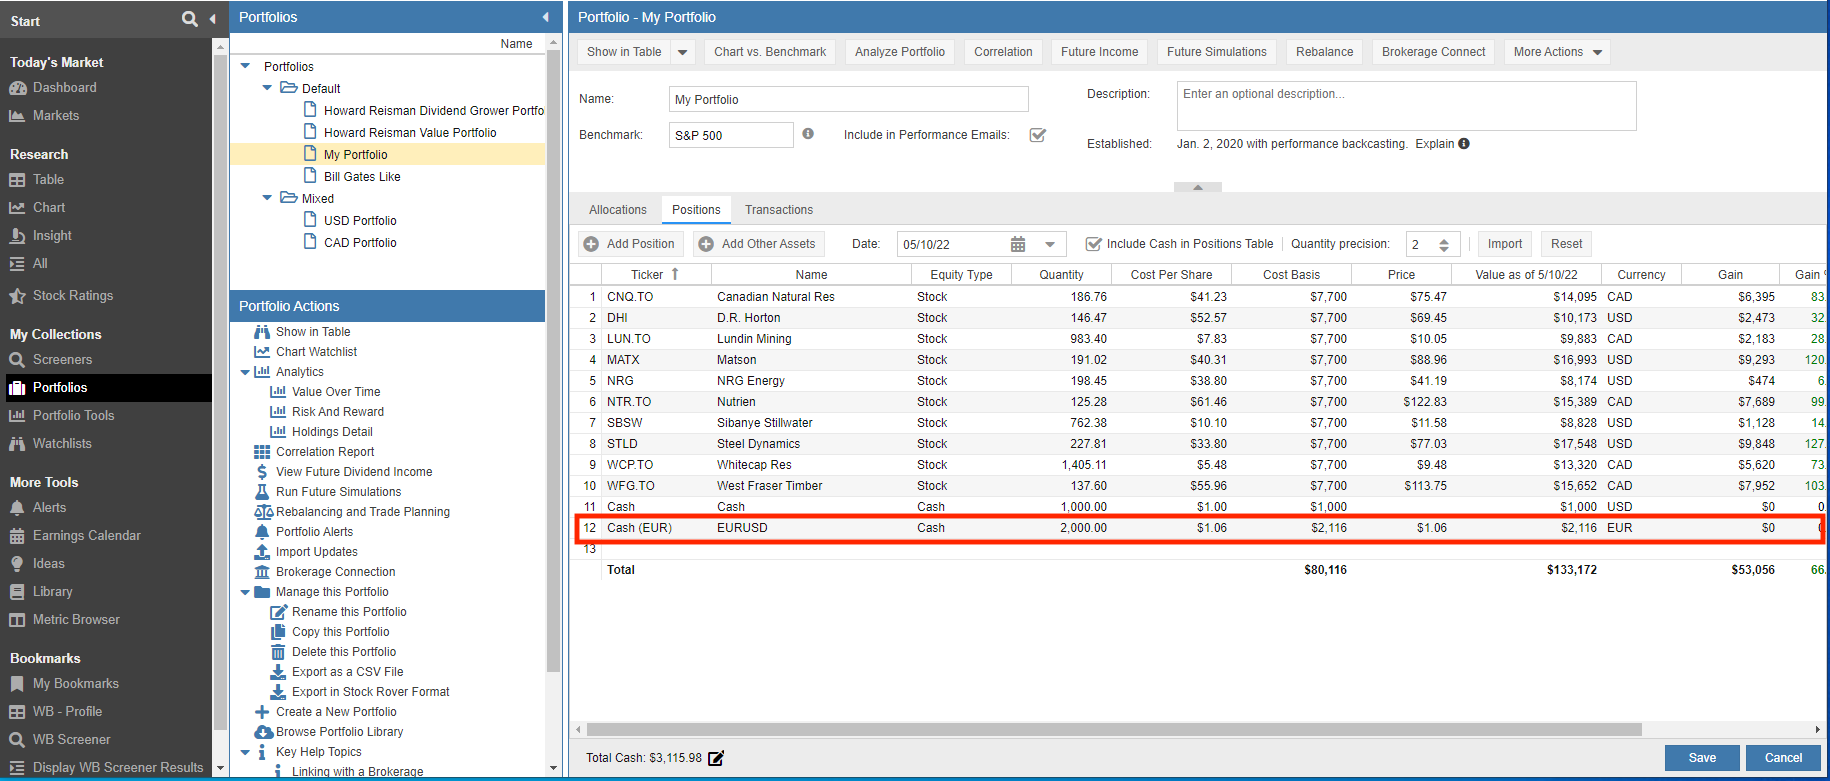
Task: Click Chart vs. Benchmark
Action: (770, 52)
